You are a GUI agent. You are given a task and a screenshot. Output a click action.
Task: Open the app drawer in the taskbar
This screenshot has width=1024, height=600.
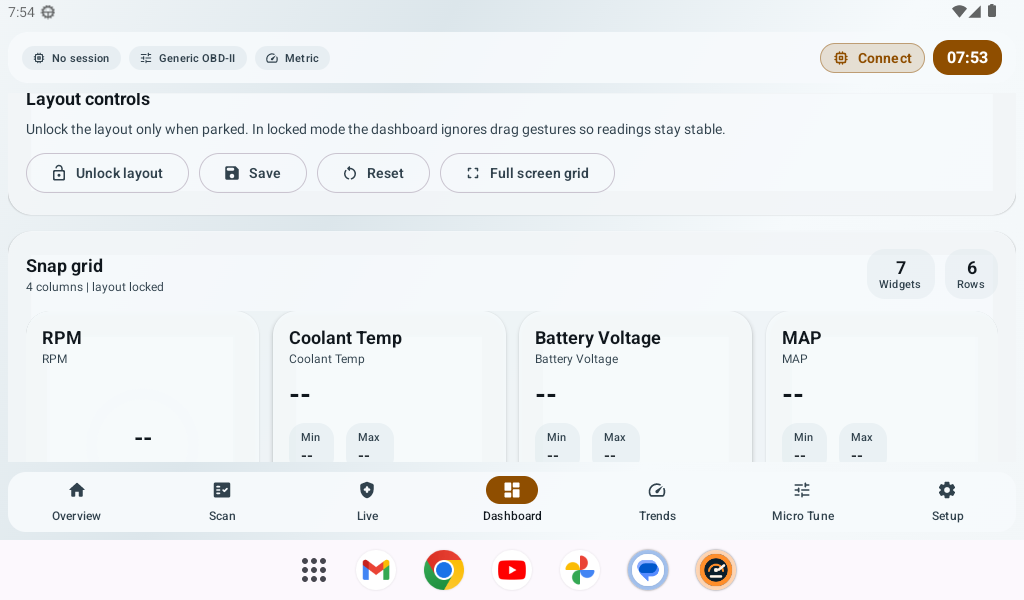(x=313, y=569)
